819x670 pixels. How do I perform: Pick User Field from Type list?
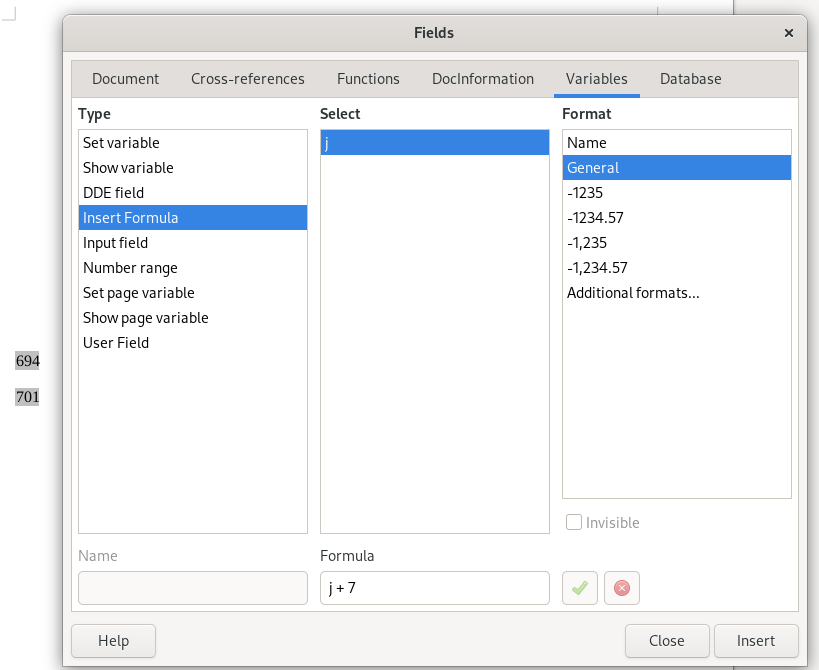click(116, 343)
